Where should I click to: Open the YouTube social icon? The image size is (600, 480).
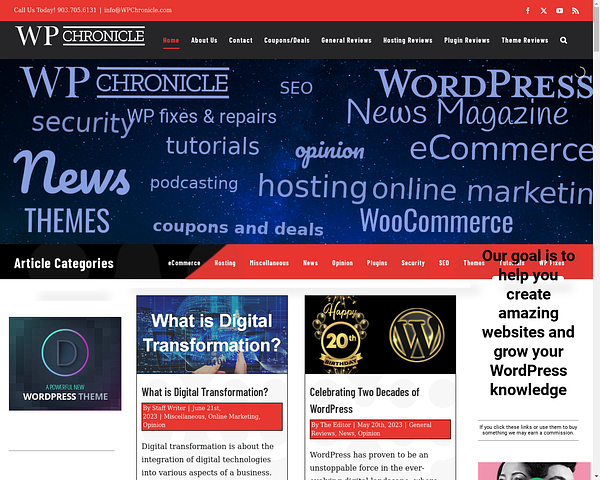pyautogui.click(x=559, y=10)
